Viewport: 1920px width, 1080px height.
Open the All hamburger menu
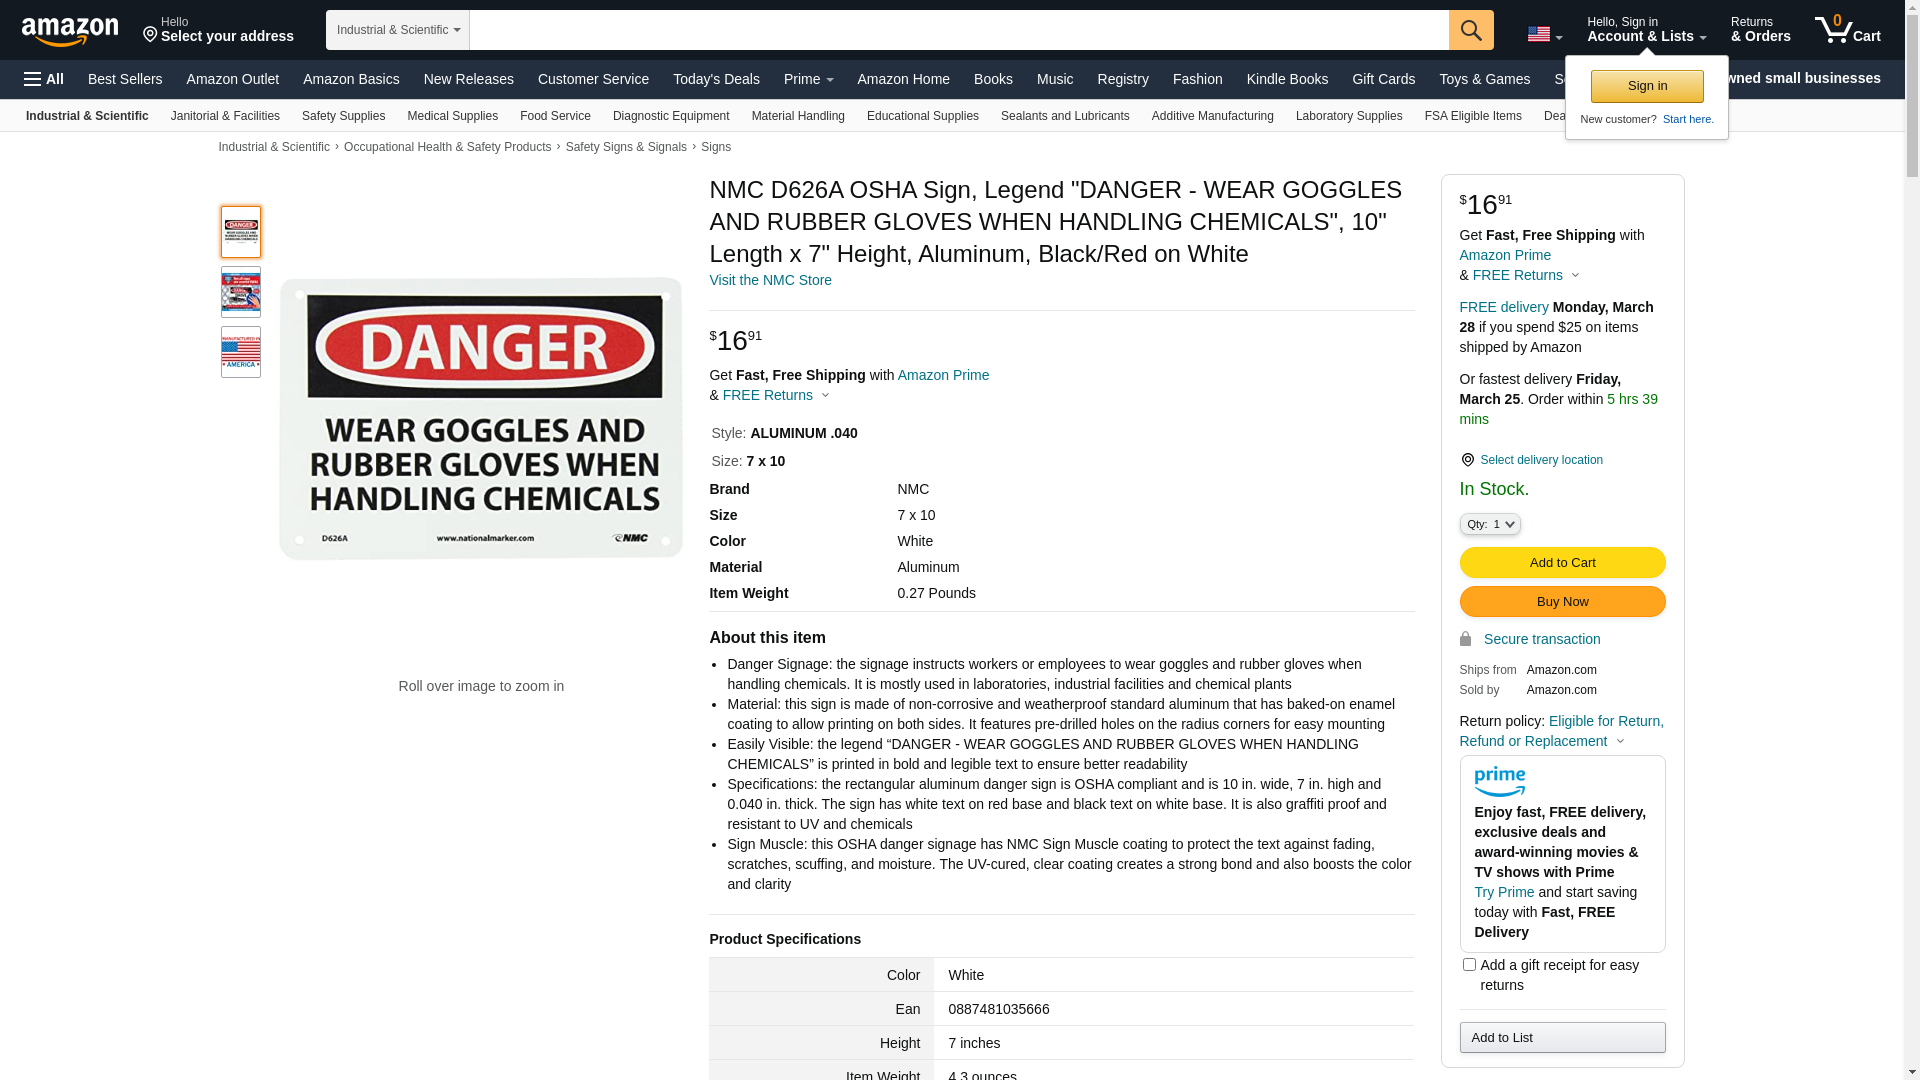tap(44, 79)
